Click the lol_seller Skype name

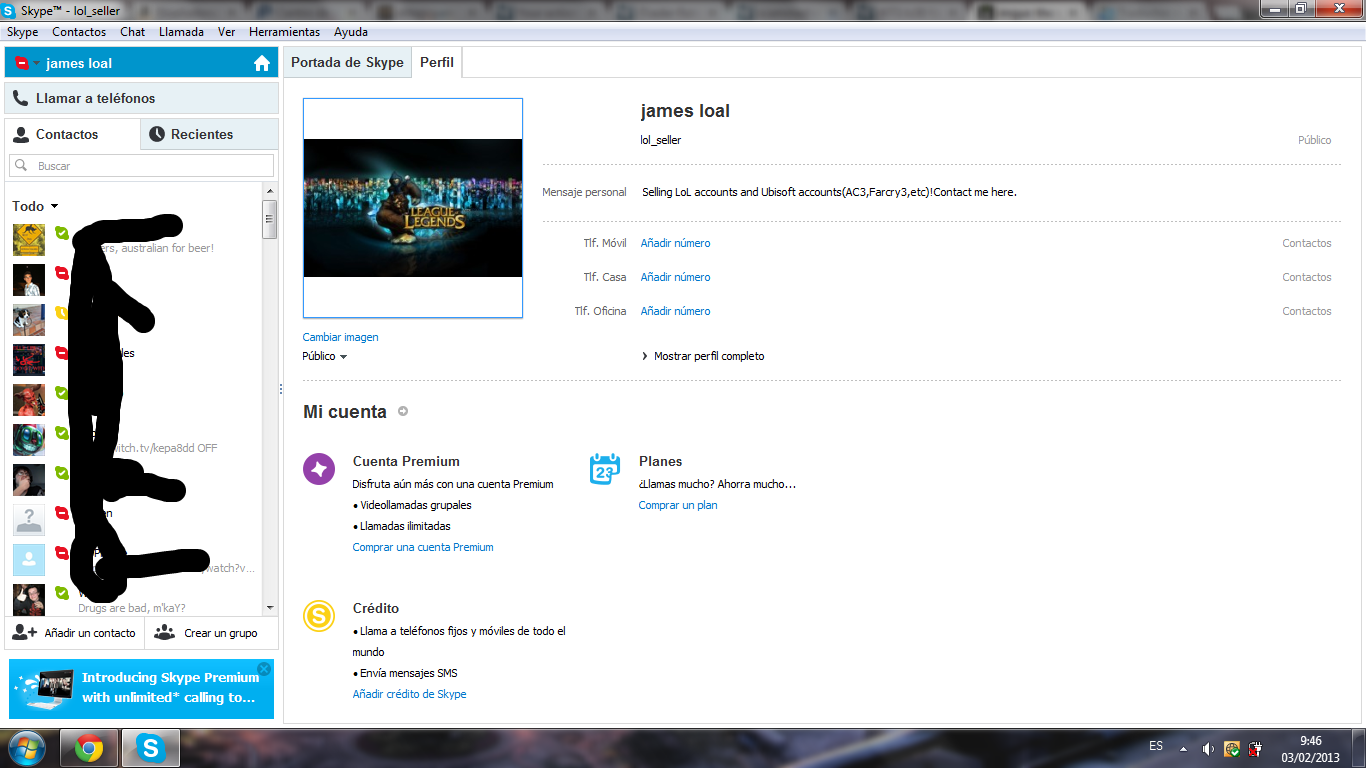tap(661, 140)
